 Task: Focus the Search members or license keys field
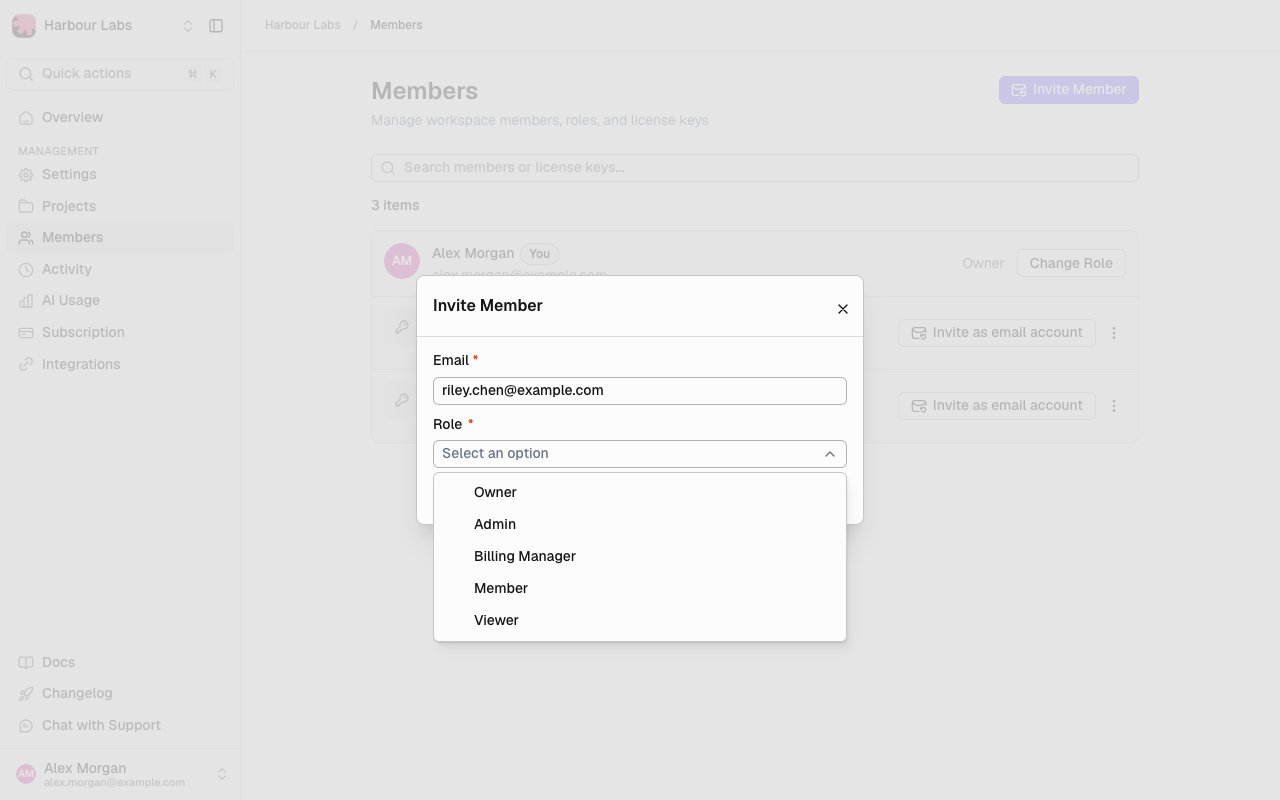click(x=755, y=168)
